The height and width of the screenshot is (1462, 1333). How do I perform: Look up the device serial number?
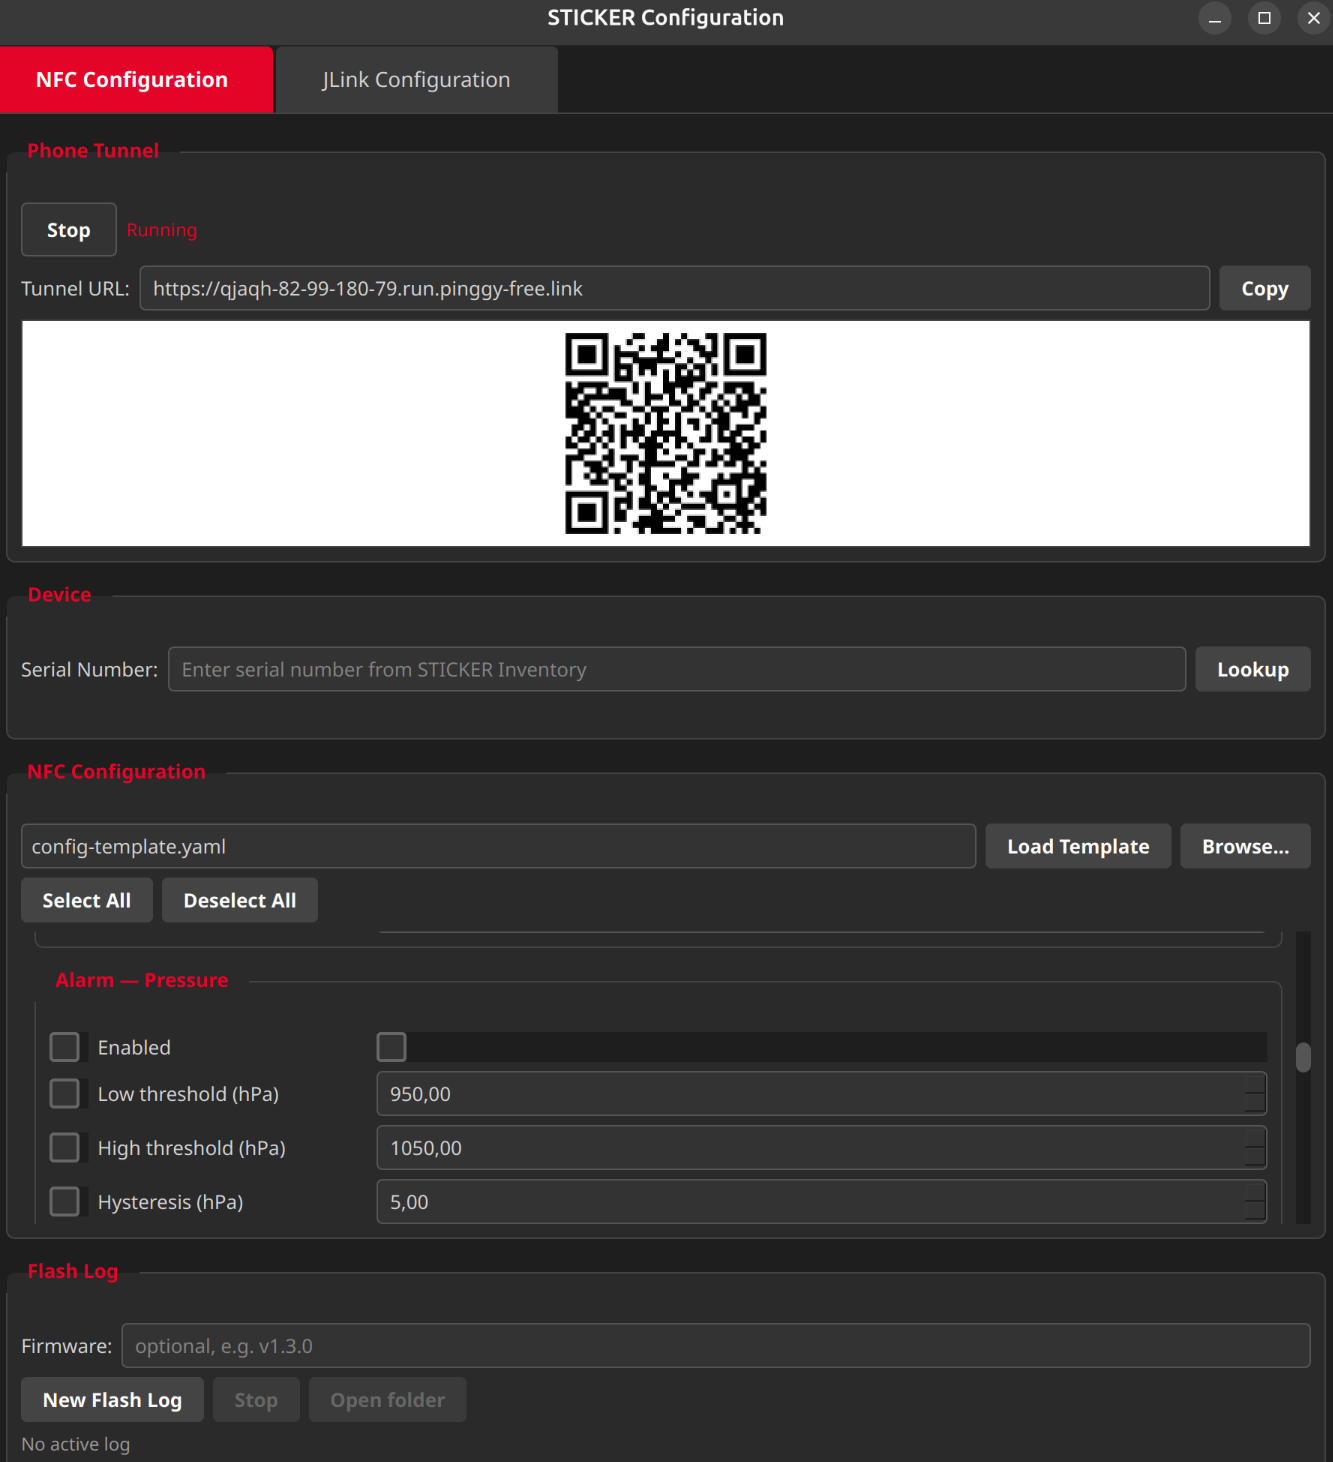point(1253,670)
